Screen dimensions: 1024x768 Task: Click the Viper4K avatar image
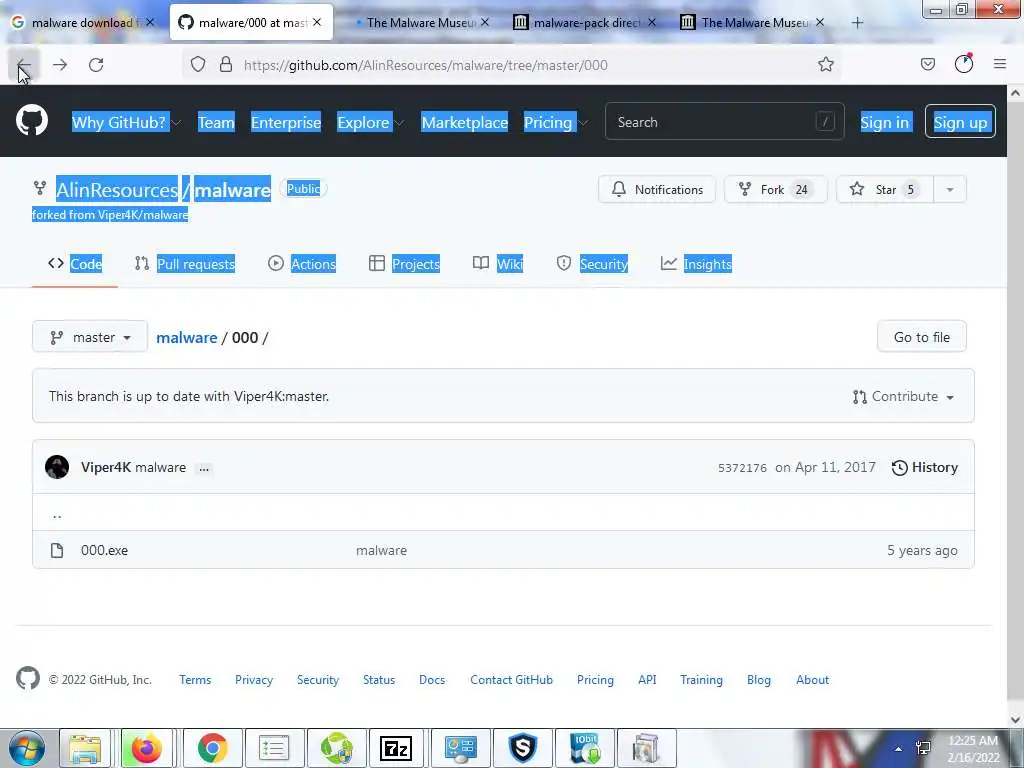point(57,467)
